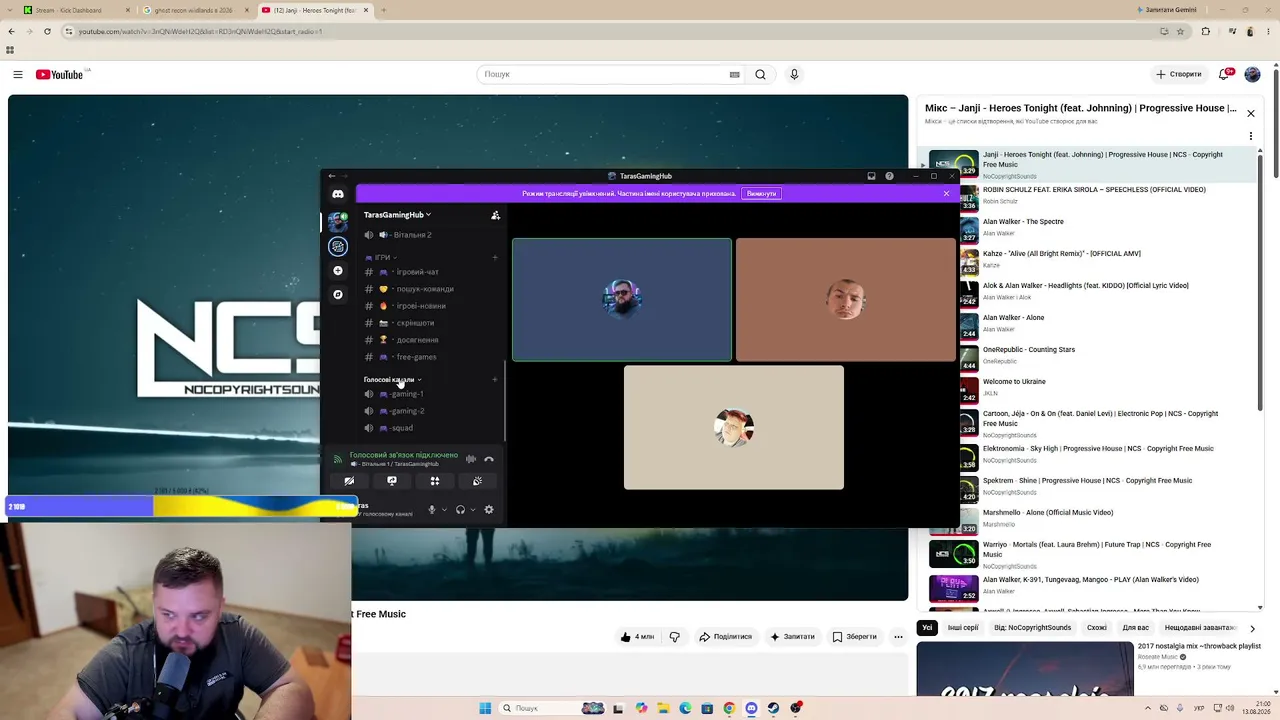Click the Зберегти save button
Image resolution: width=1280 pixels, height=720 pixels.
[x=854, y=637]
